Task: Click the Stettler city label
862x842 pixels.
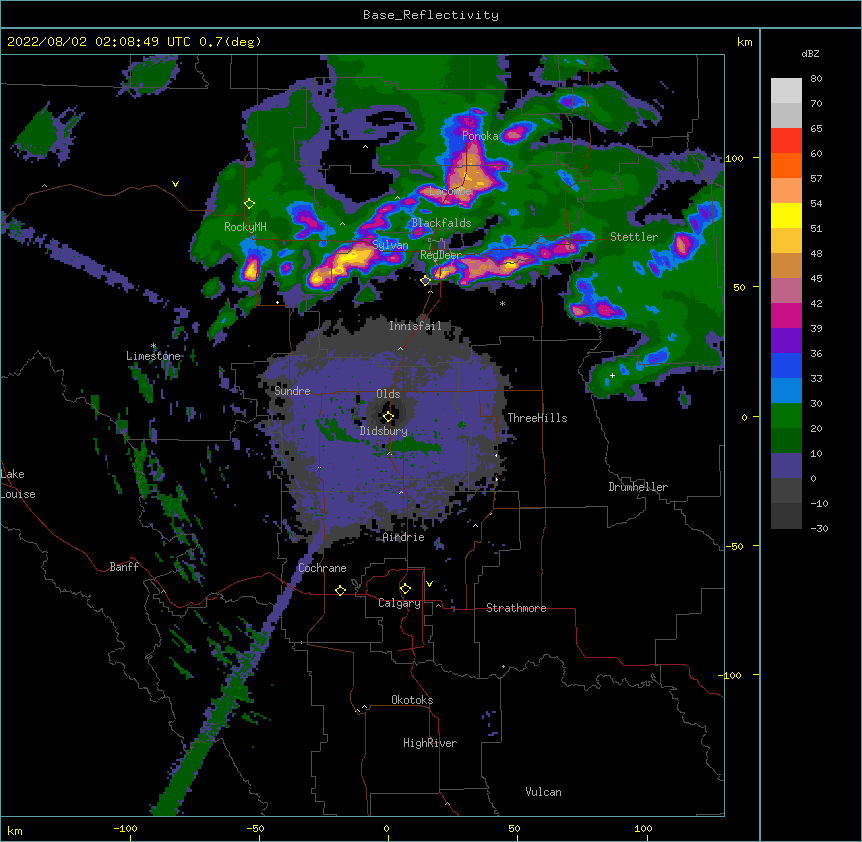Action: point(634,237)
